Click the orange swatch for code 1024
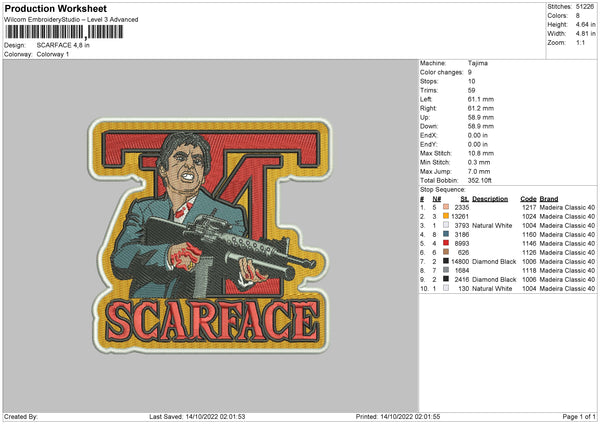Image resolution: width=600 pixels, height=424 pixels. pos(446,216)
